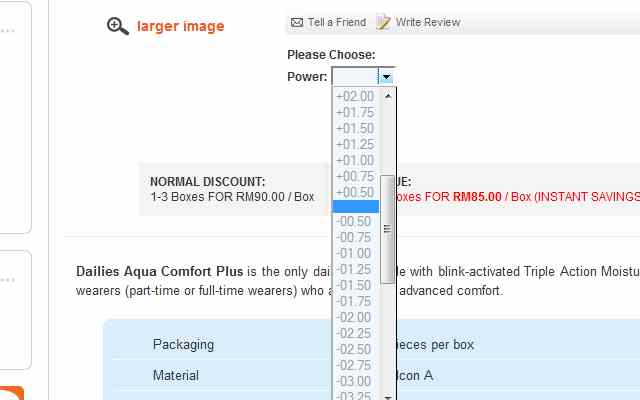Select -02.25 power option
The image size is (640, 400).
(x=356, y=333)
